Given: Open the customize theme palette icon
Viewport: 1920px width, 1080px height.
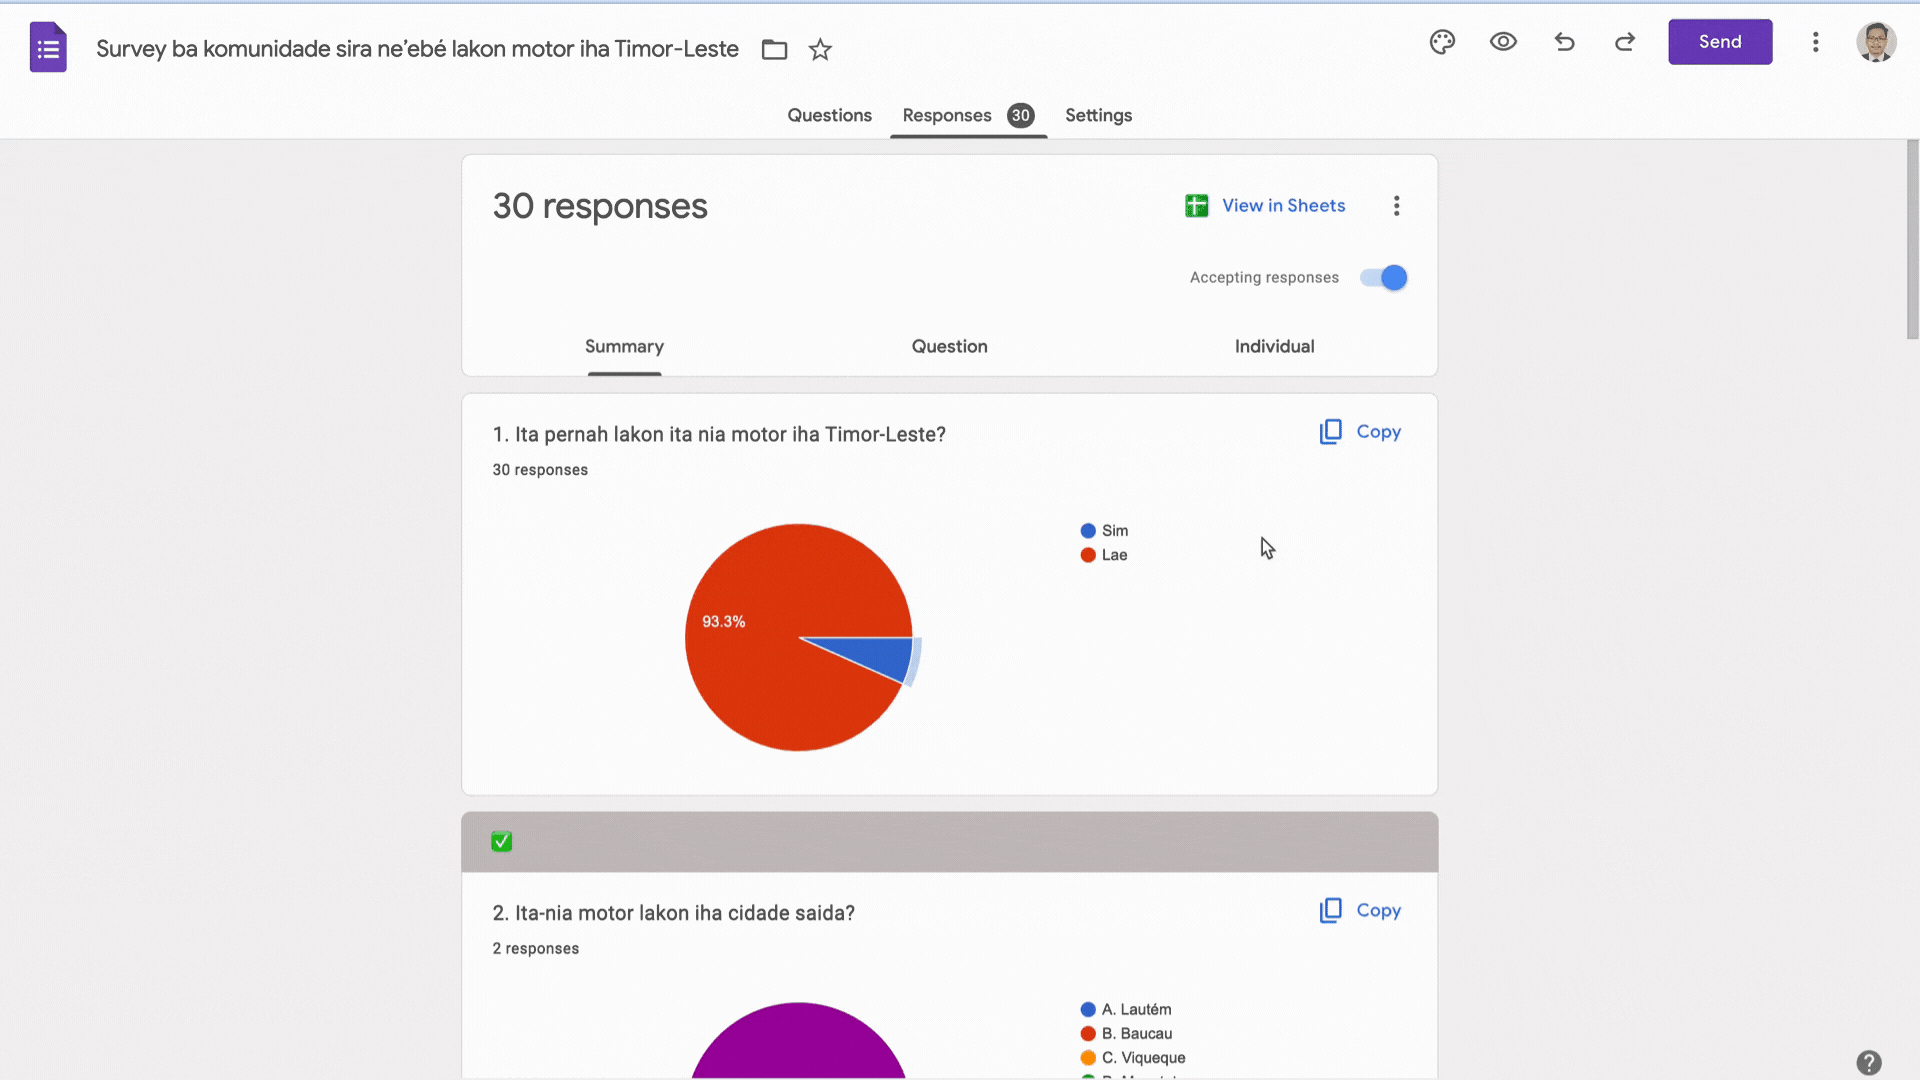Looking at the screenshot, I should click(x=1442, y=42).
